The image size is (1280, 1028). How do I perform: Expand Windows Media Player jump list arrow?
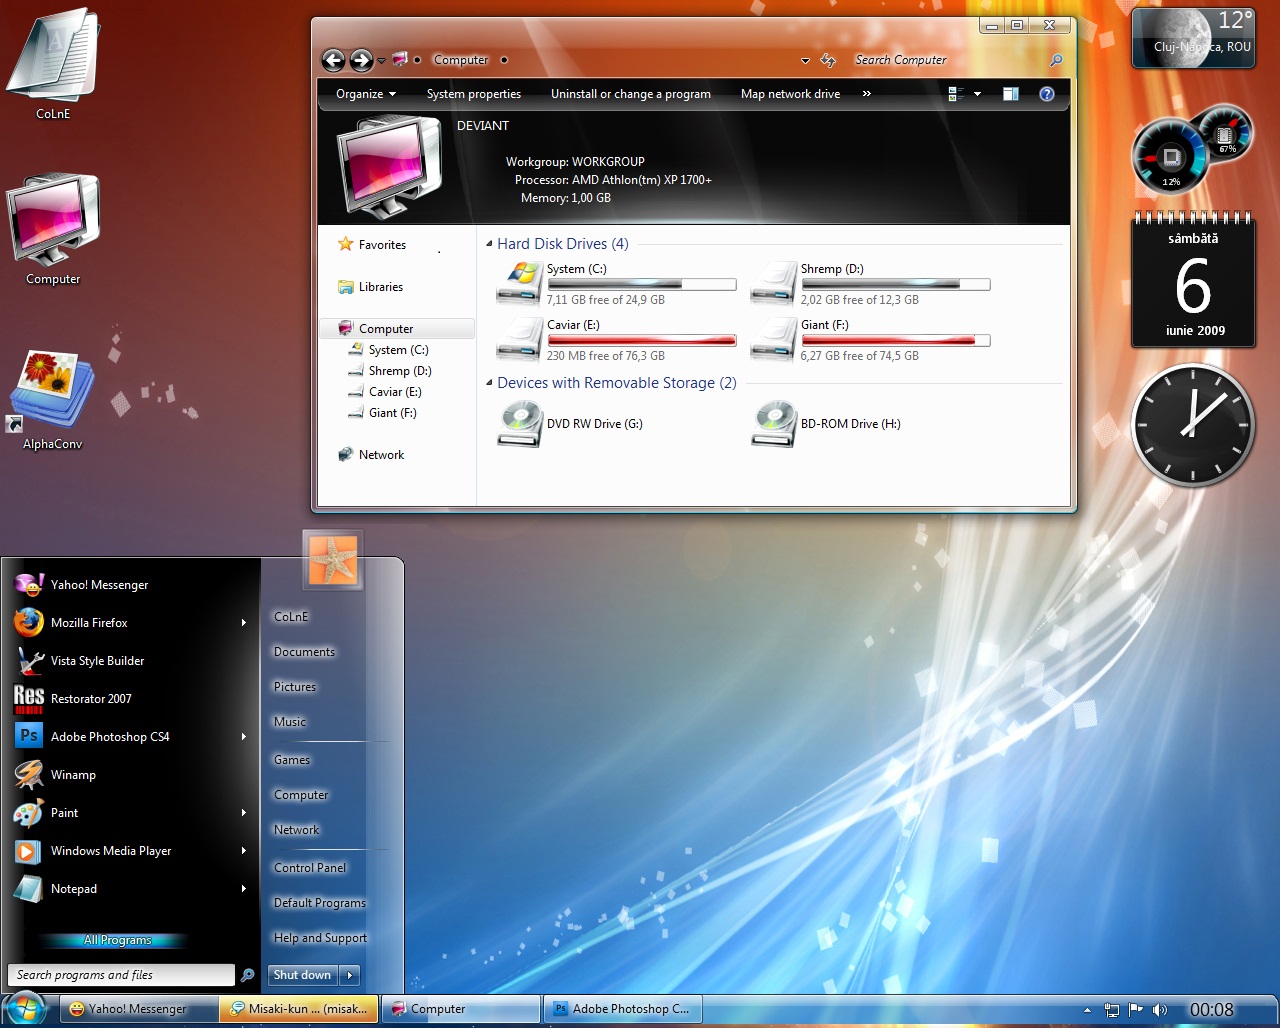tap(243, 850)
